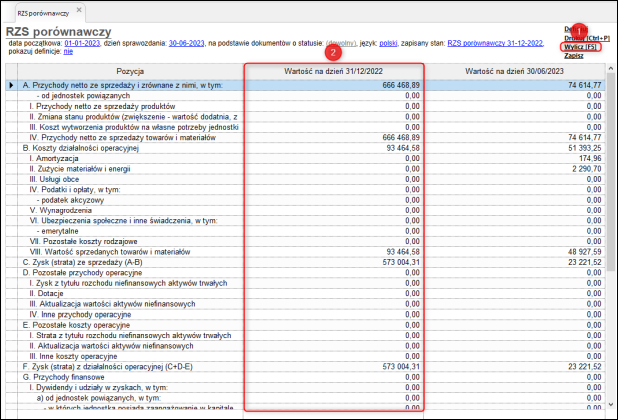Click the vertical scrollbar thumb
Image resolution: width=618 pixels, height=420 pixels.
[611, 172]
